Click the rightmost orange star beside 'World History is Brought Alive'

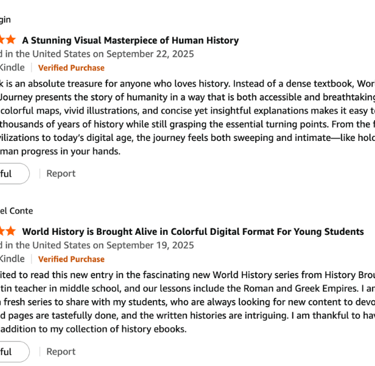tap(11, 231)
